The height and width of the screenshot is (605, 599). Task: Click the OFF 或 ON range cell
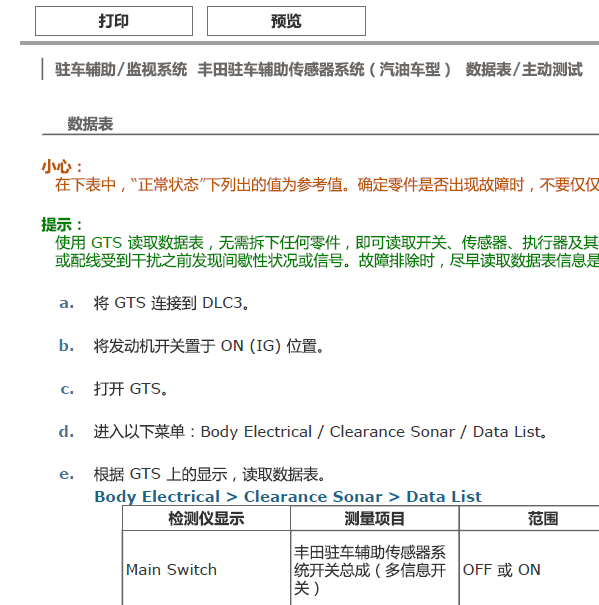[x=529, y=570]
